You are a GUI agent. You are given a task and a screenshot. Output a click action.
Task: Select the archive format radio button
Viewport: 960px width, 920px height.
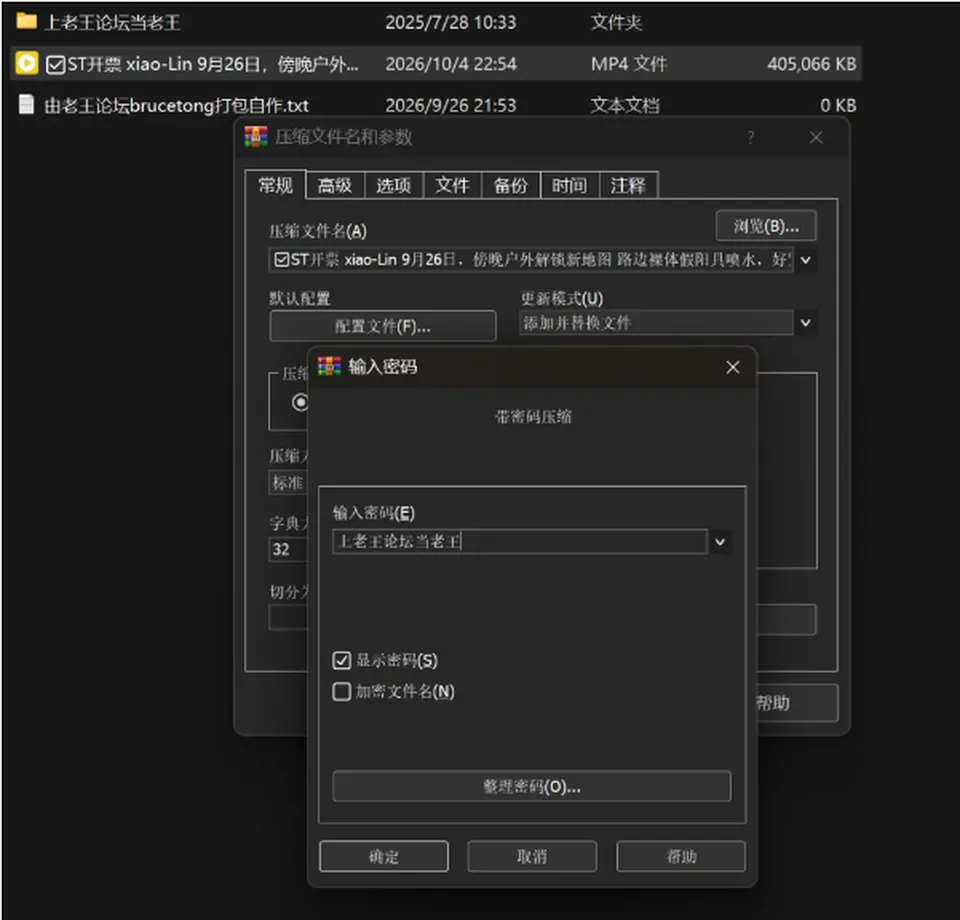(x=301, y=402)
